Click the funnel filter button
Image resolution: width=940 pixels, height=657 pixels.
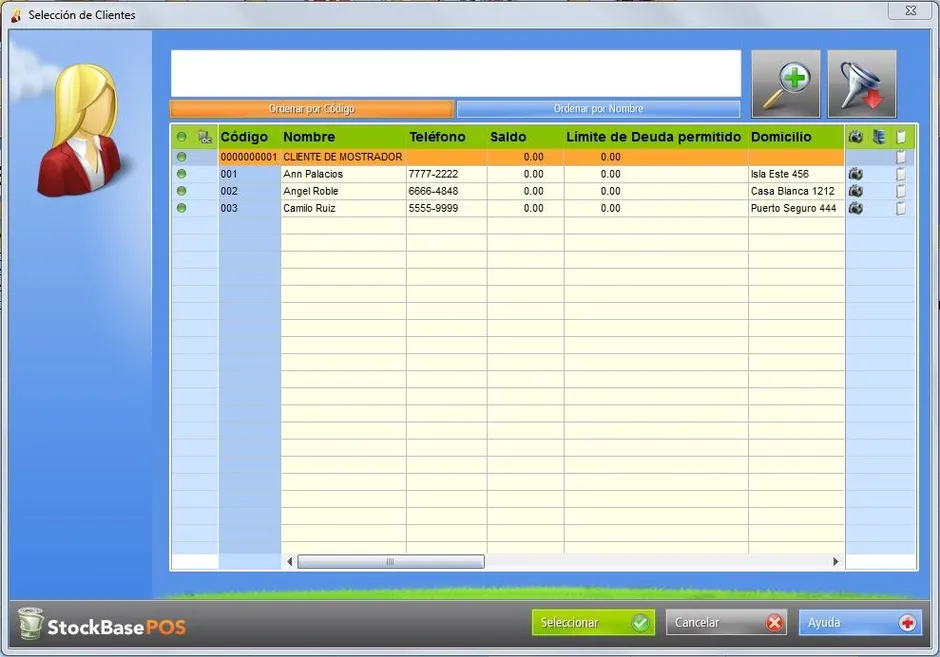(x=862, y=84)
